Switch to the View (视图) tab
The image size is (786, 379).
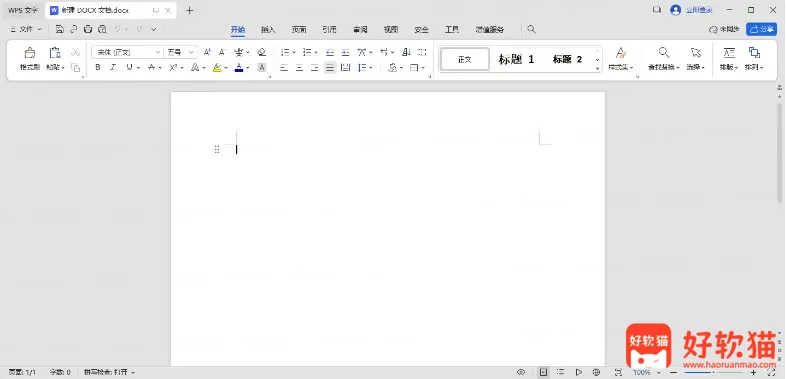pos(390,30)
